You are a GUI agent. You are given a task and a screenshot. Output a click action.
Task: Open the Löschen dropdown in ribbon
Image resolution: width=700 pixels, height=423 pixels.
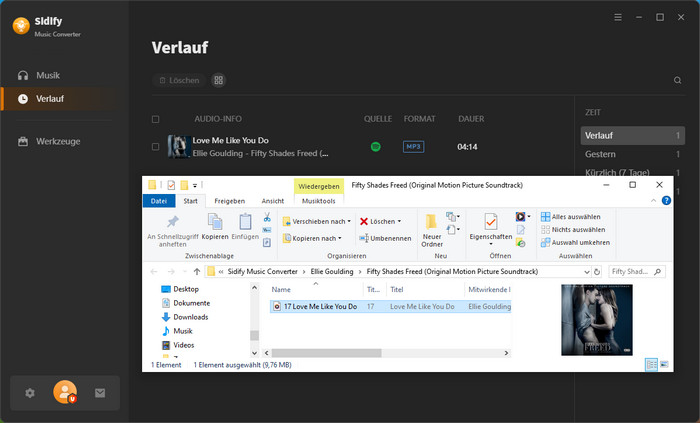(380, 221)
